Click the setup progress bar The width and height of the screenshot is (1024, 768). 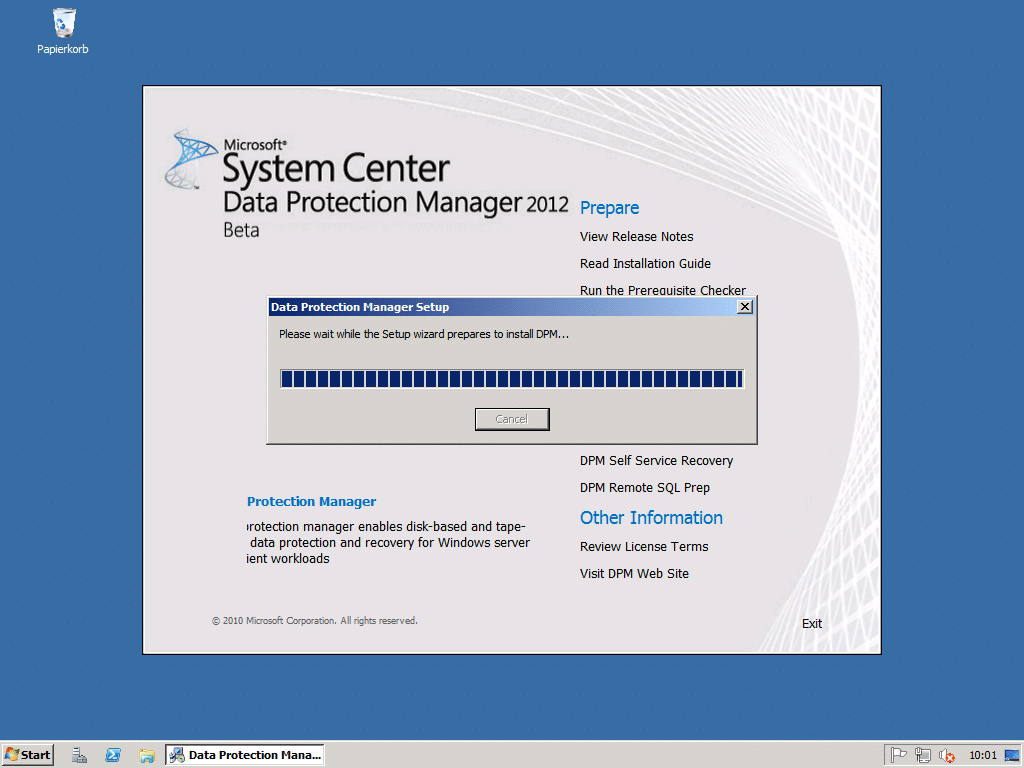coord(511,378)
